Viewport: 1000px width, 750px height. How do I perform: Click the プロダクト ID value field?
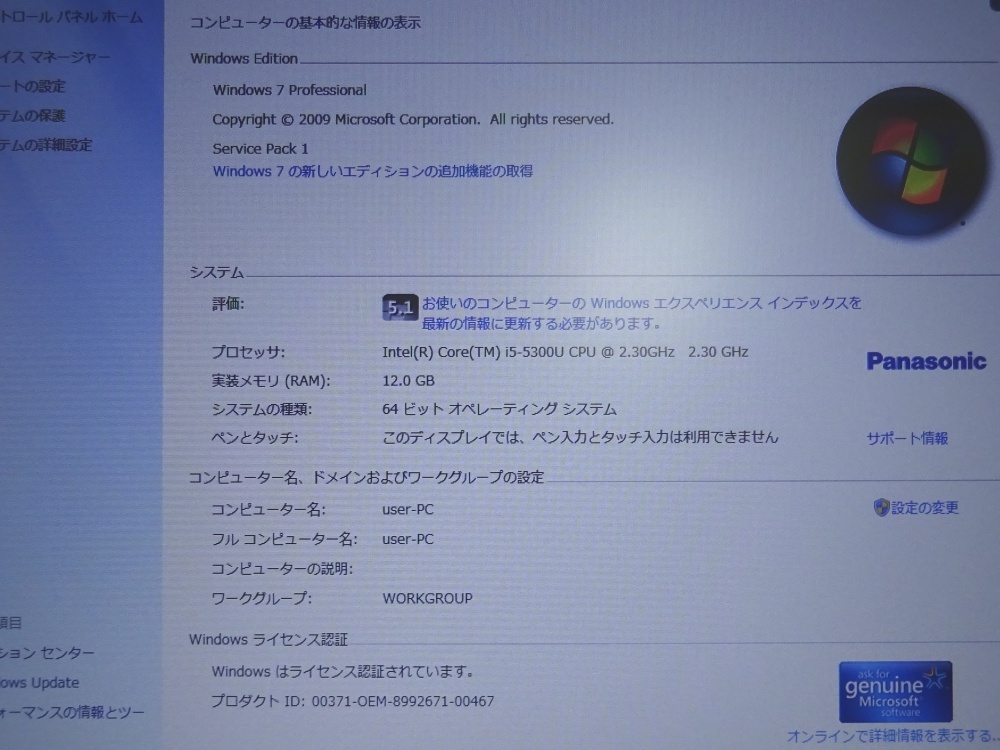tap(404, 701)
